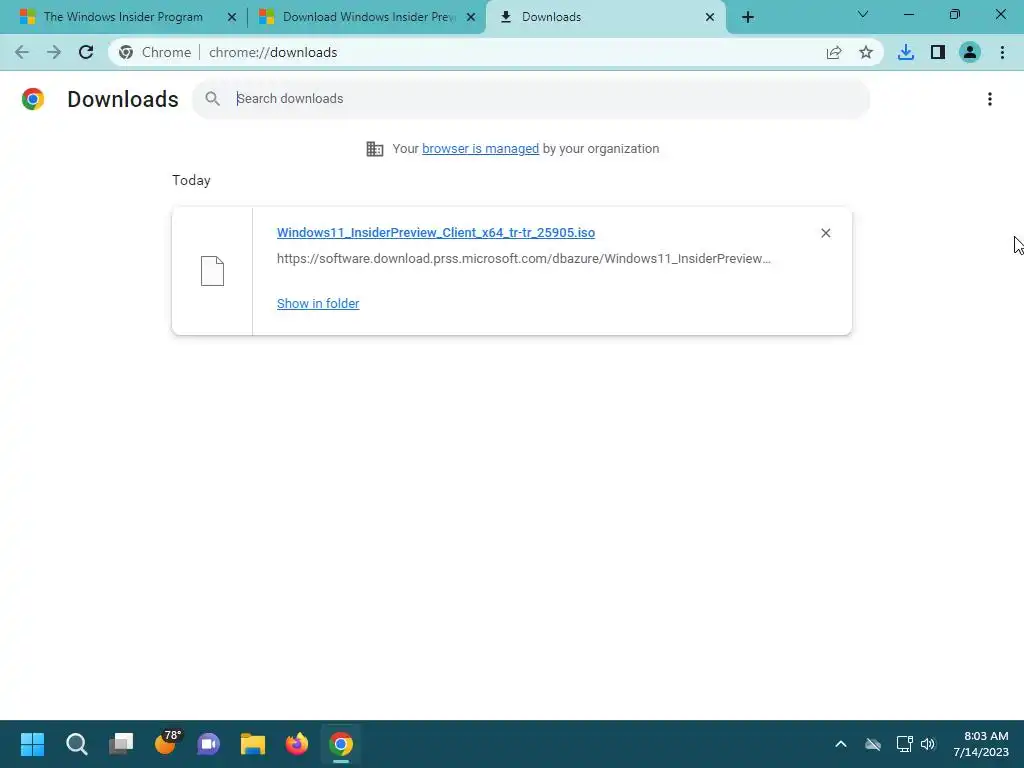Open the 'browser is managed' link

click(x=480, y=149)
